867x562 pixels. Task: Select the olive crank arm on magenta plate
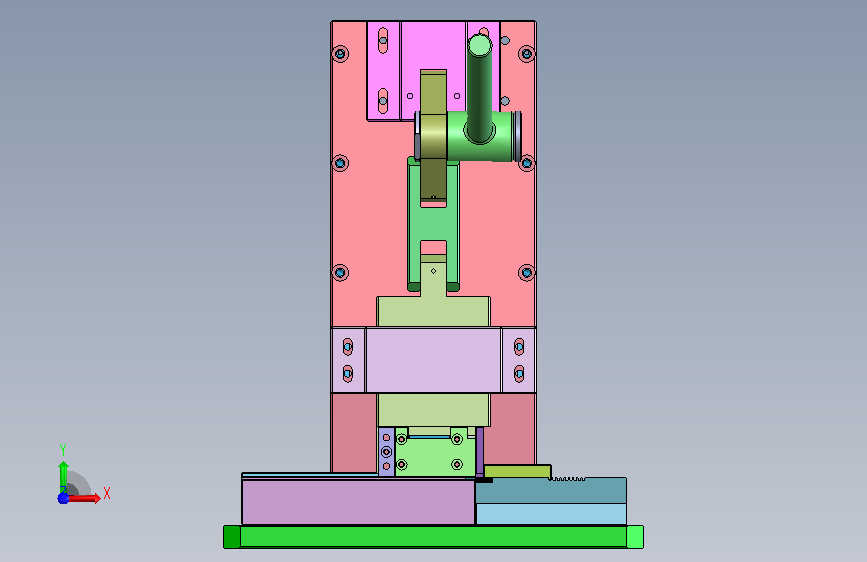click(x=433, y=136)
